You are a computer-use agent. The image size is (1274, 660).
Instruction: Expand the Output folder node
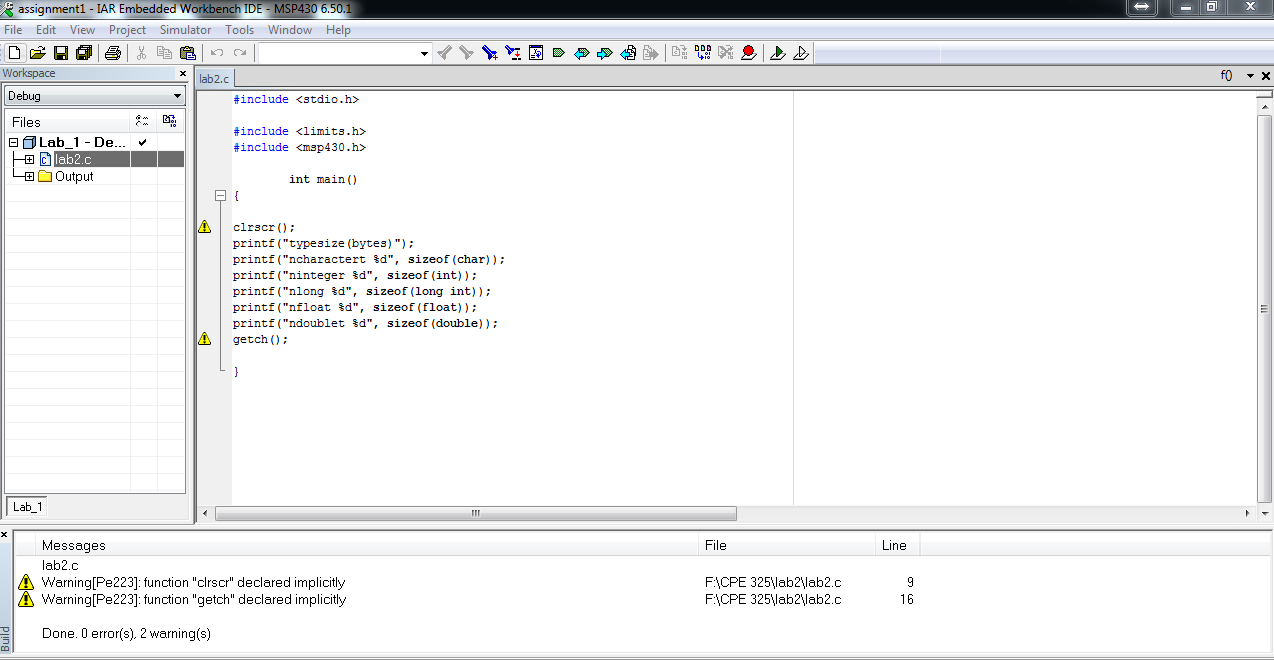[x=29, y=177]
